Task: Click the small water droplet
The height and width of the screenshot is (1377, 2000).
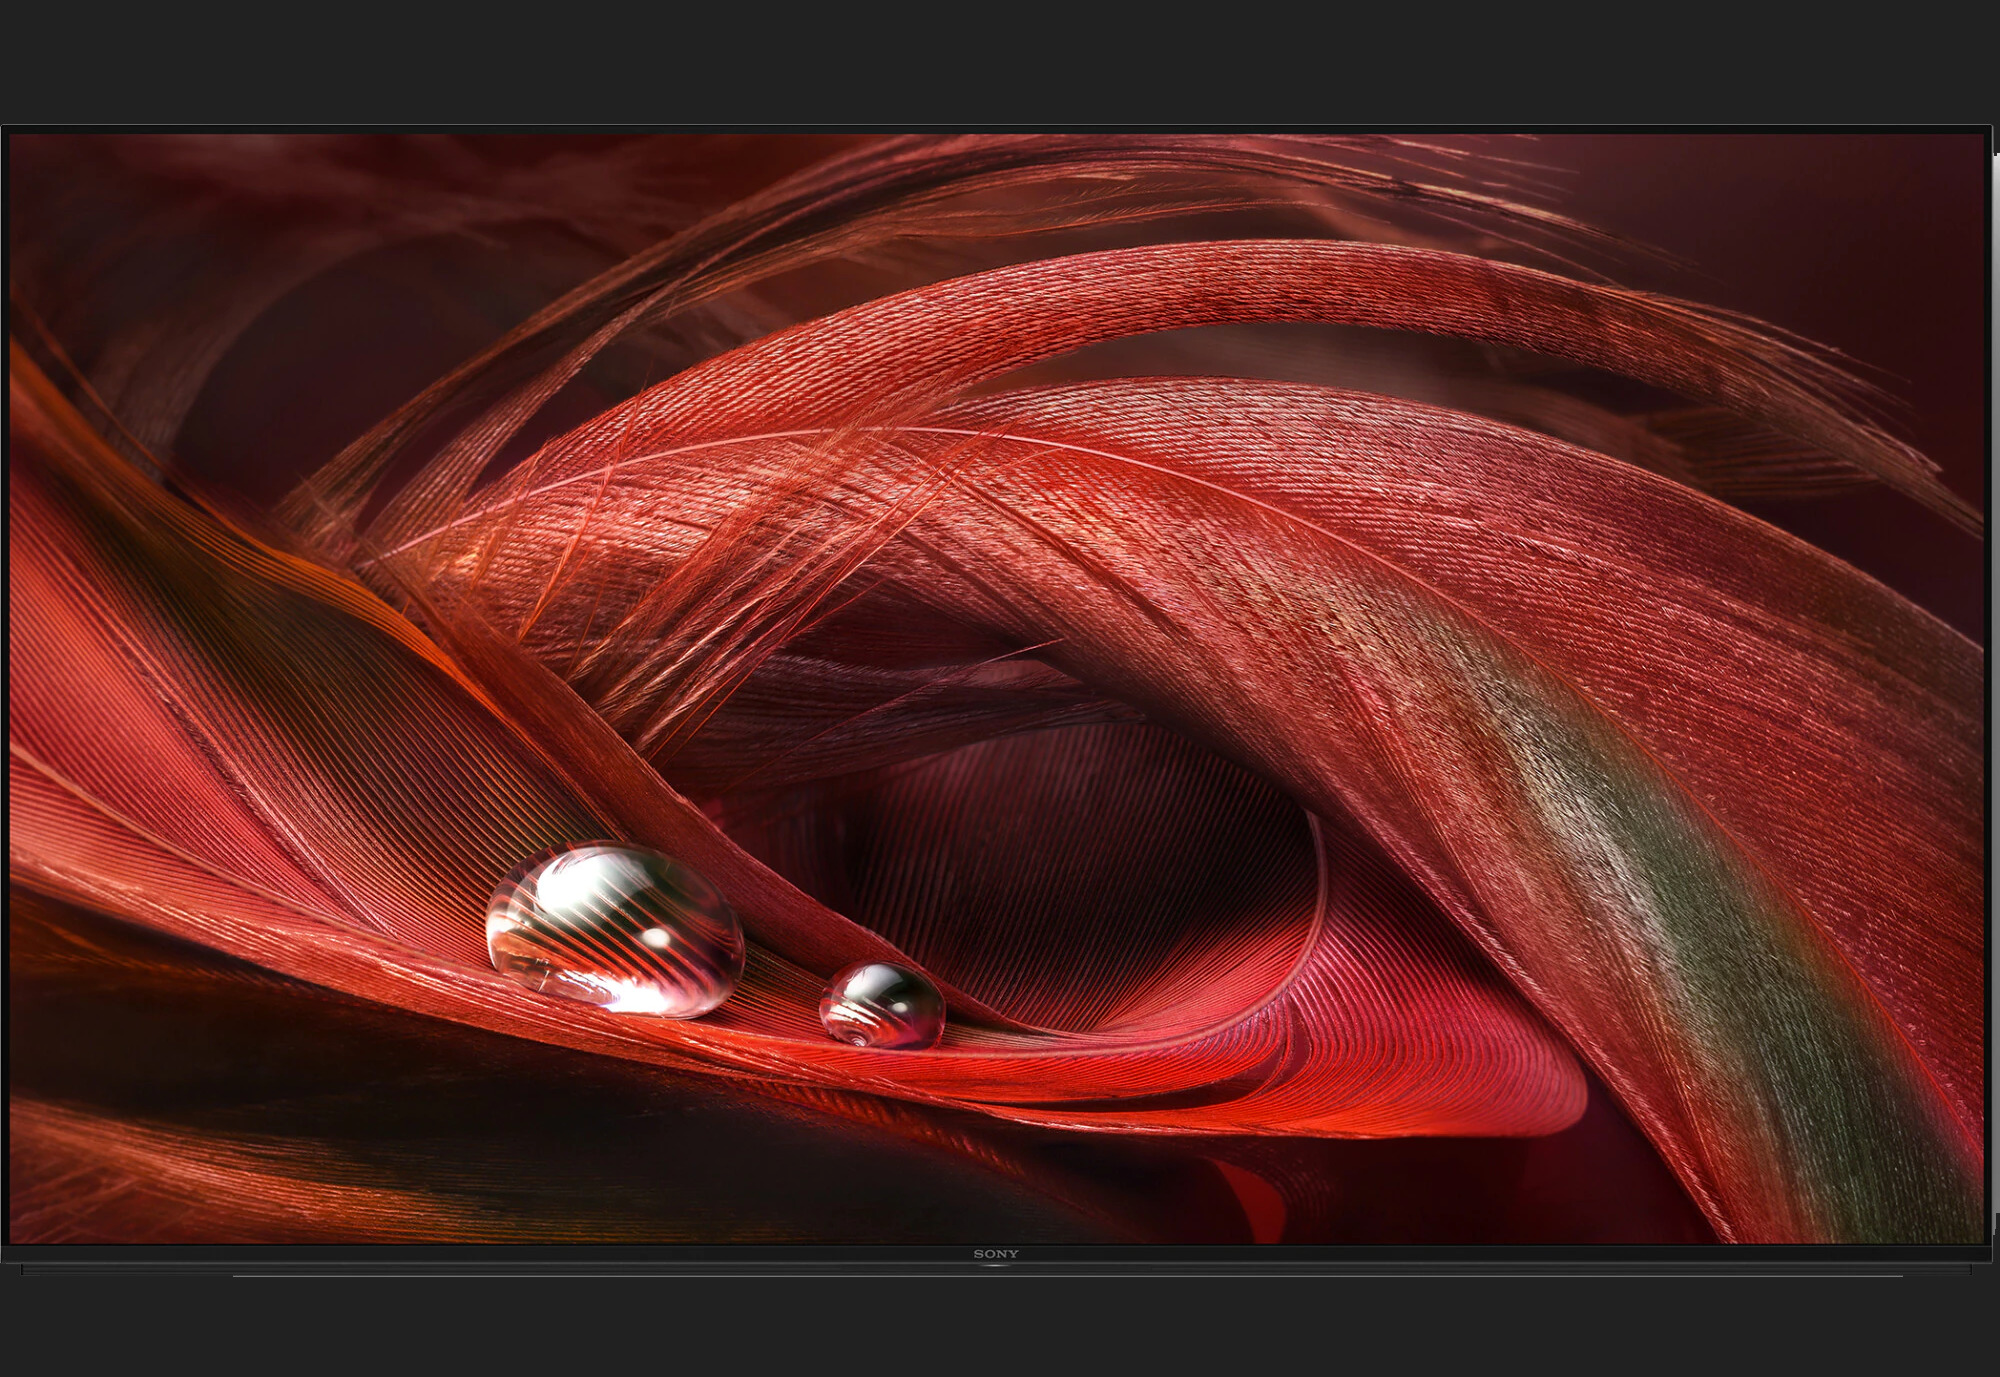Action: click(x=882, y=1005)
